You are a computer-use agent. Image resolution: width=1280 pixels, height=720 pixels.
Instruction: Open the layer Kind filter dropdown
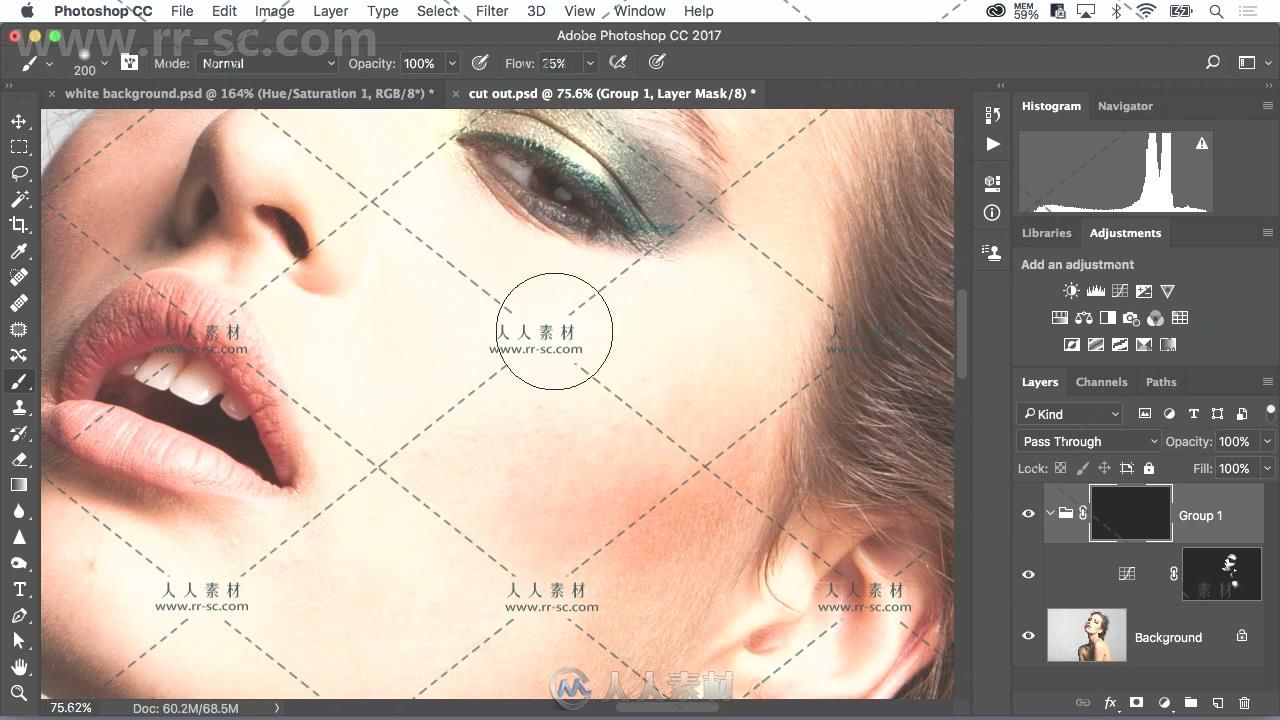tap(1071, 414)
